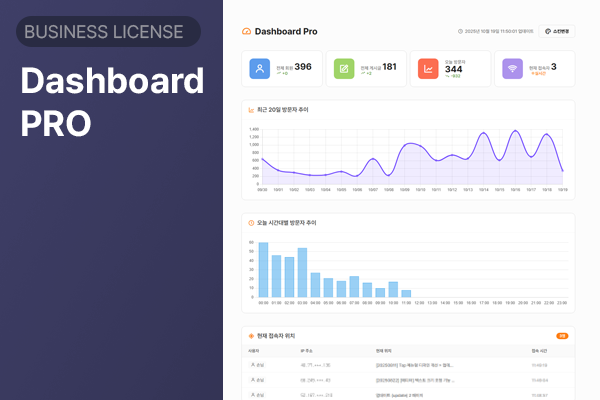Click the IP 주소 column header
Screen dimensions: 600x400
tap(308, 351)
